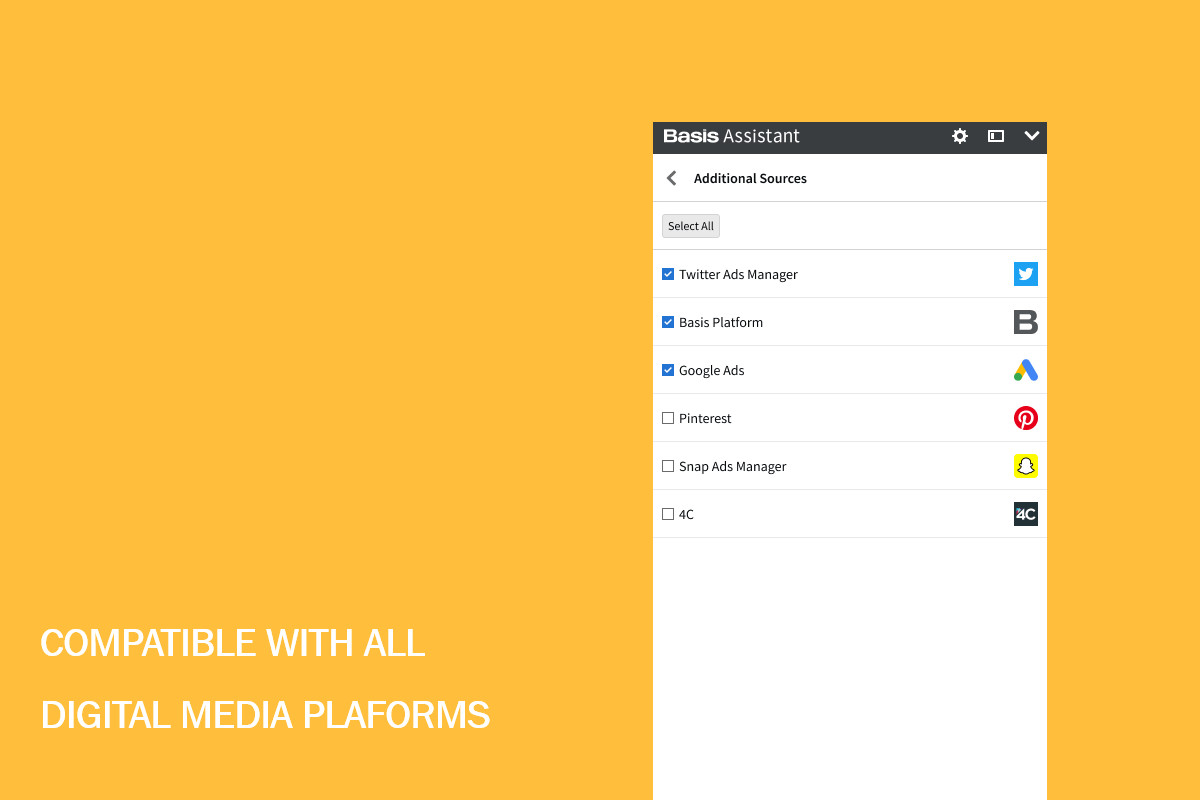This screenshot has width=1200, height=800.
Task: Click the Basis Platform B logo
Action: [x=1025, y=322]
